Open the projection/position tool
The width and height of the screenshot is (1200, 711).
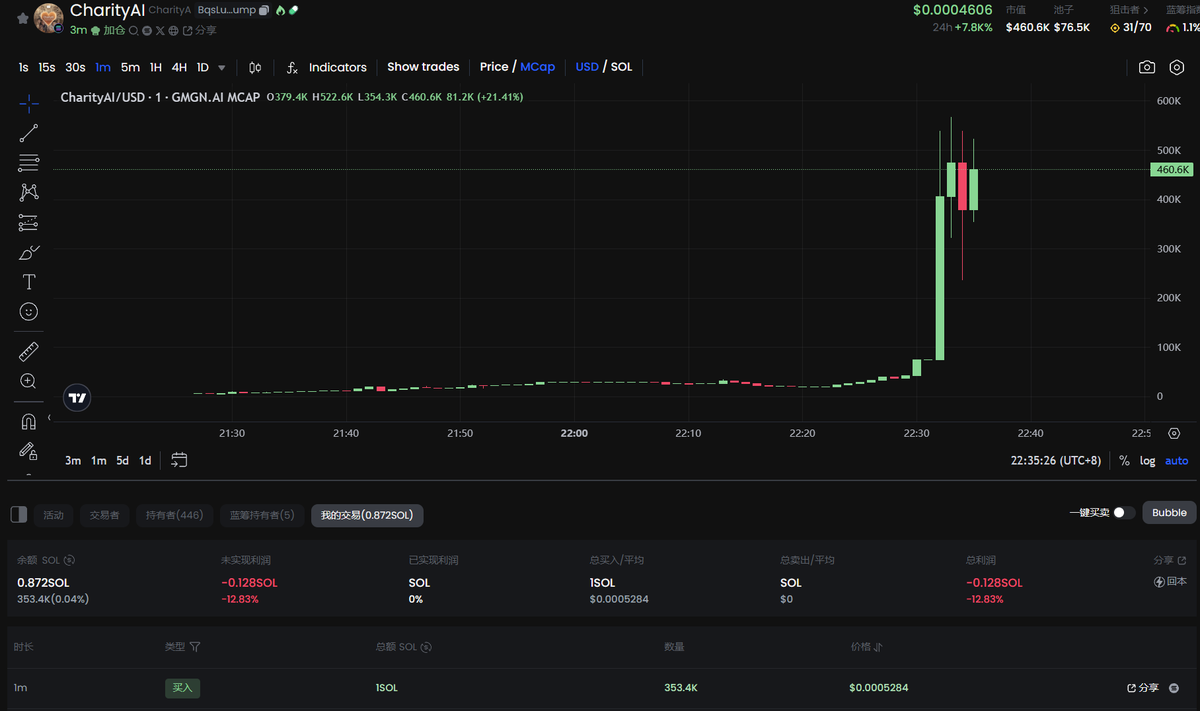click(29, 222)
